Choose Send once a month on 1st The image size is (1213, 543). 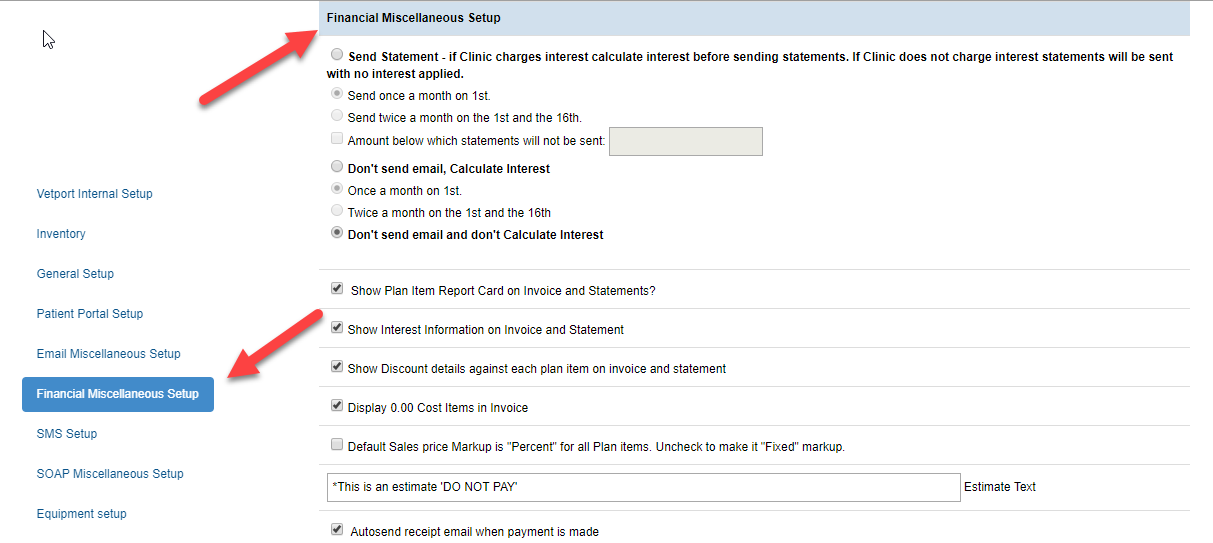click(x=337, y=94)
